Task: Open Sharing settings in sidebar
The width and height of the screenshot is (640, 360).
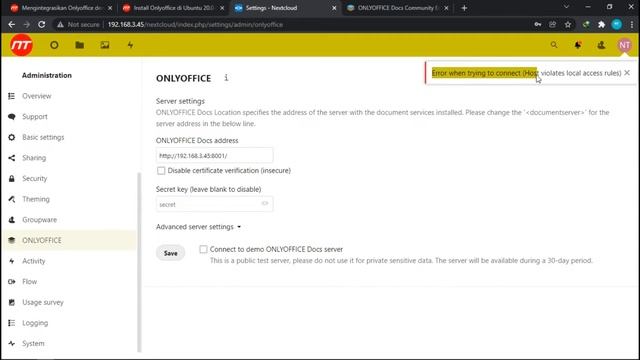Action: (x=34, y=158)
